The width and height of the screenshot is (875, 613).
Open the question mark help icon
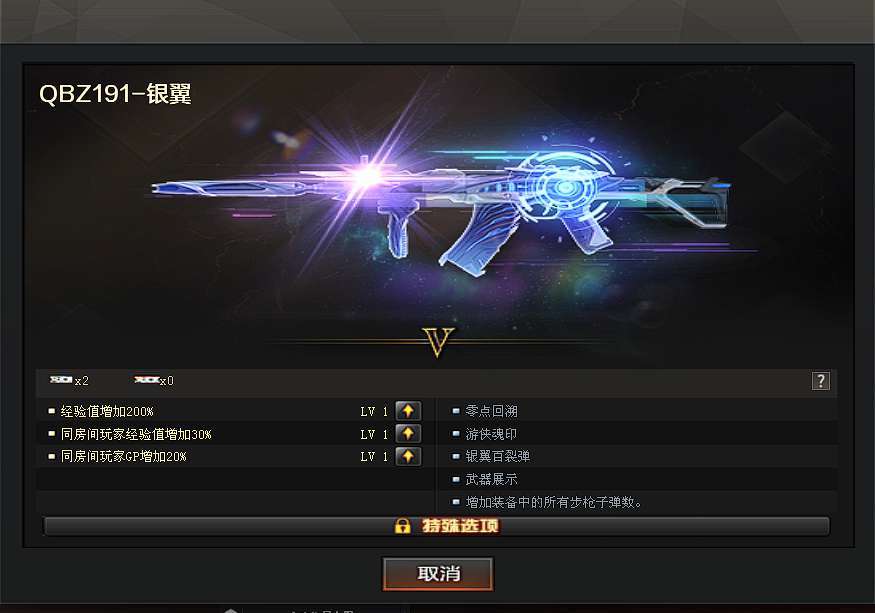click(820, 381)
